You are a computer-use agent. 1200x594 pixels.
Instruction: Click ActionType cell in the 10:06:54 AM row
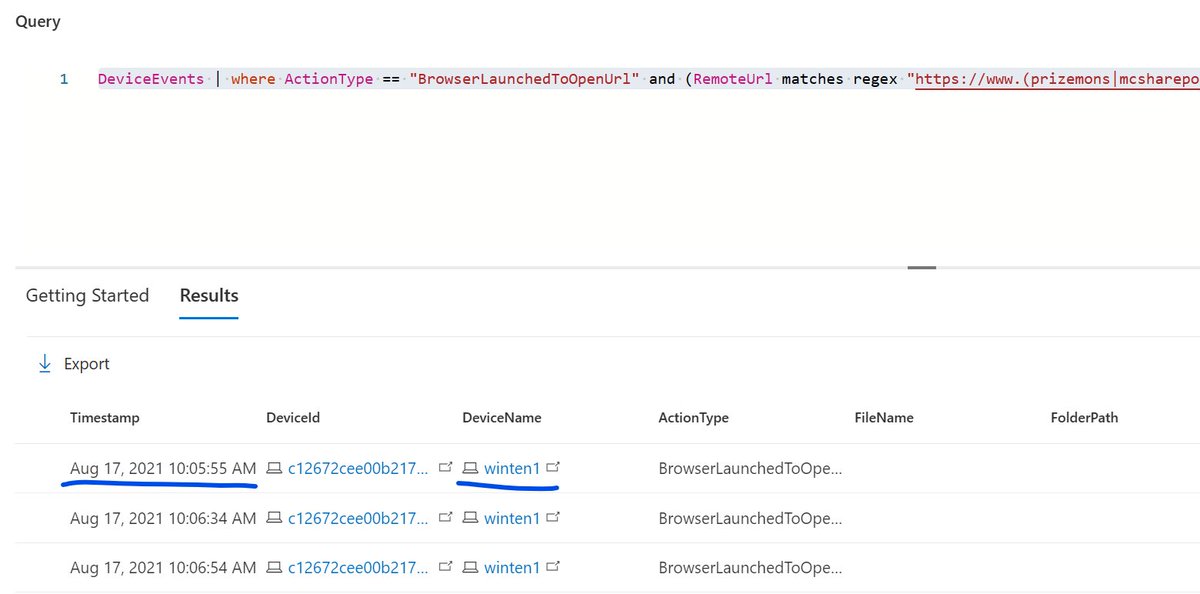click(750, 568)
